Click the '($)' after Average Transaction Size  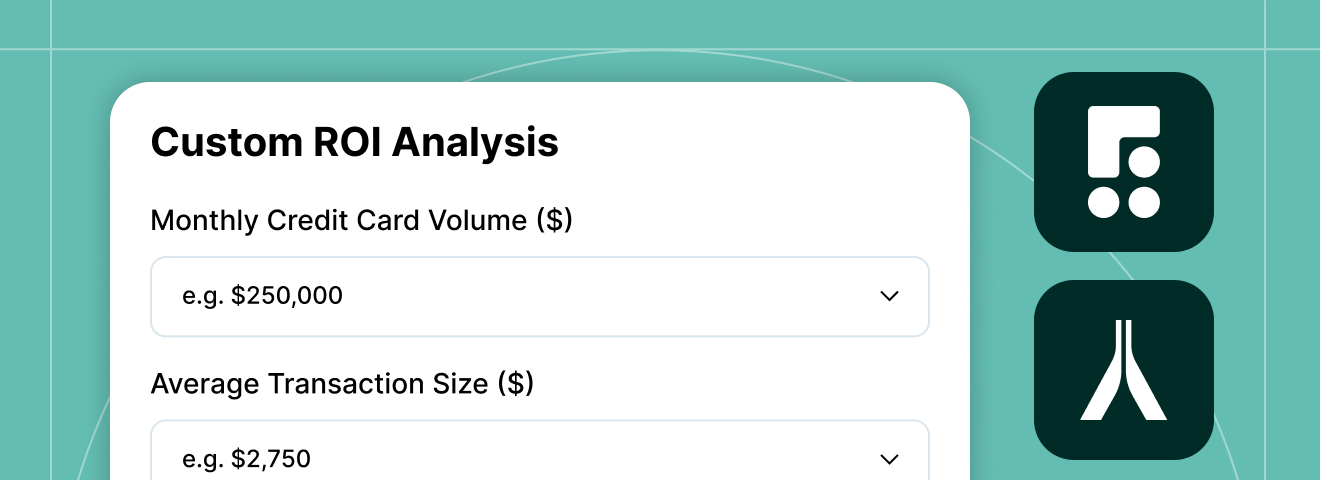pos(515,383)
